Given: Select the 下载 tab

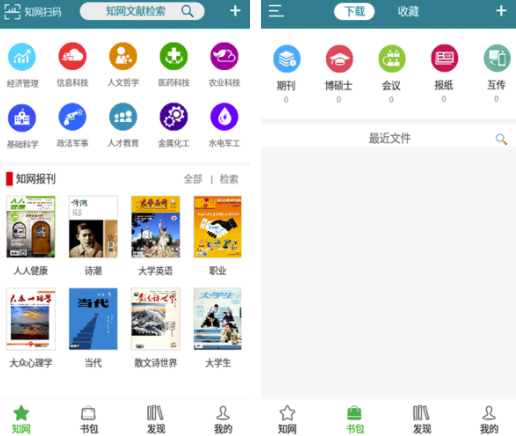Looking at the screenshot, I should (354, 12).
